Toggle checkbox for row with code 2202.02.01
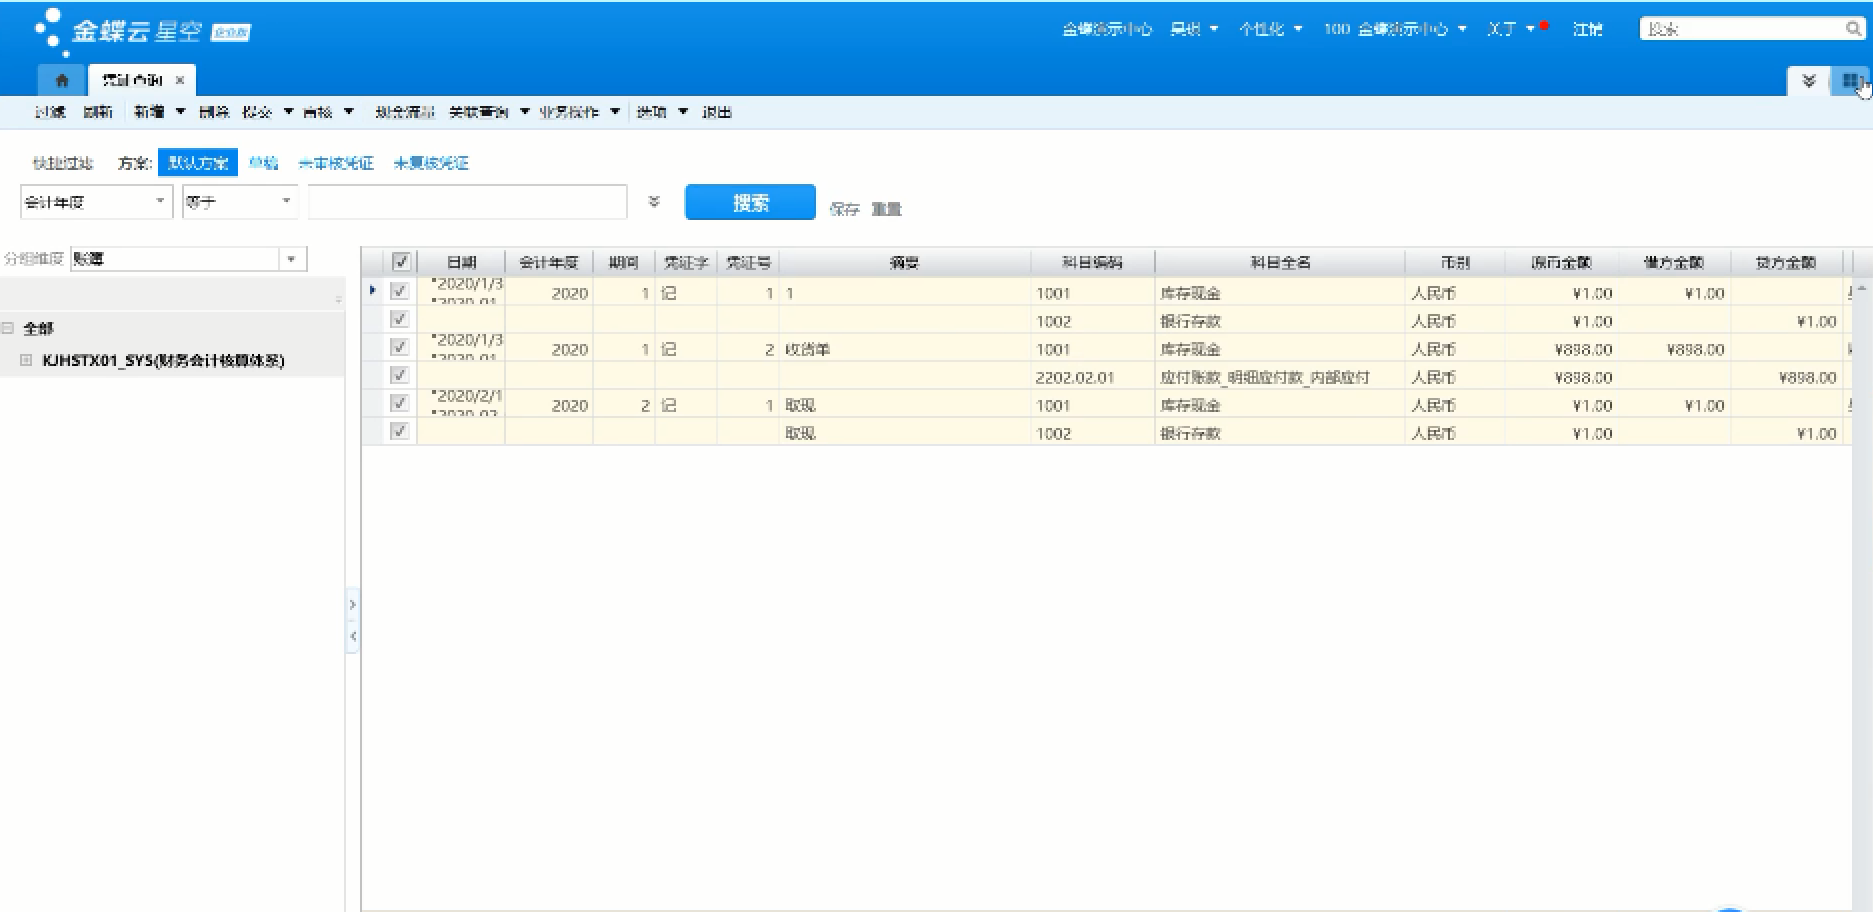Screen dimensions: 1873x912 (399, 376)
